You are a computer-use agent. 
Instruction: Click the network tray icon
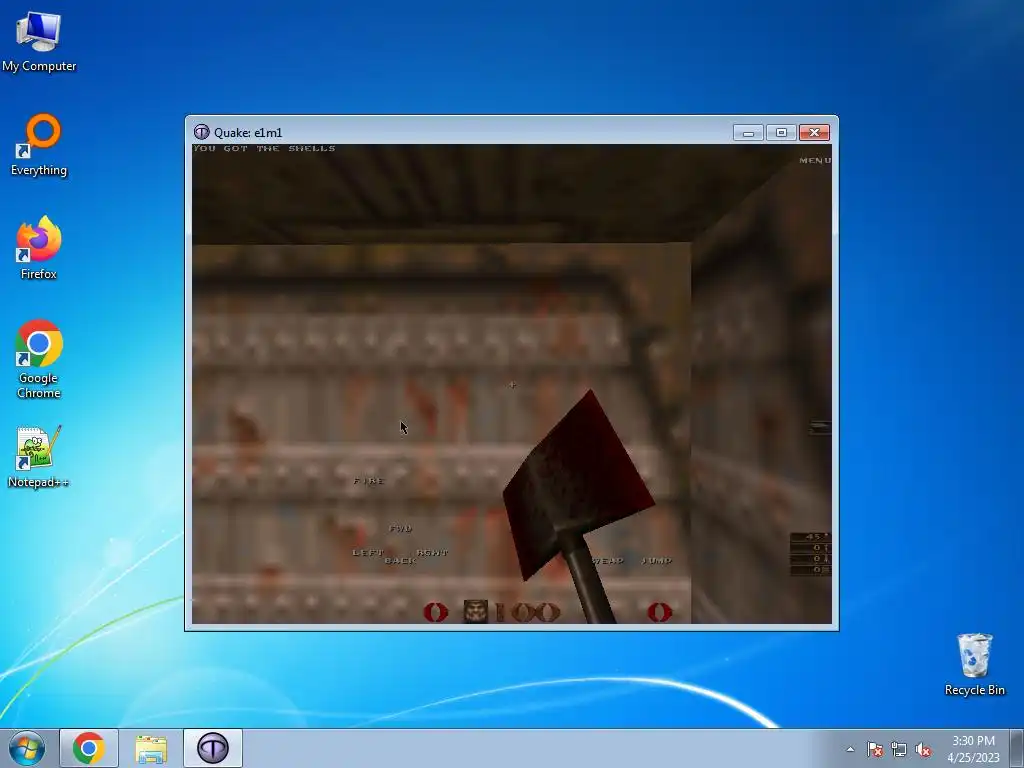[899, 750]
